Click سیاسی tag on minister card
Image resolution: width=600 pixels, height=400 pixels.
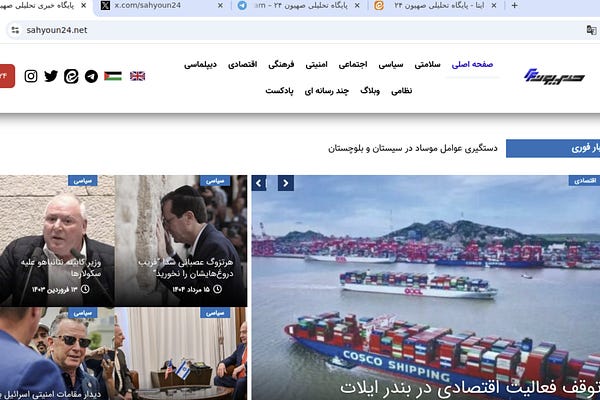coord(83,181)
